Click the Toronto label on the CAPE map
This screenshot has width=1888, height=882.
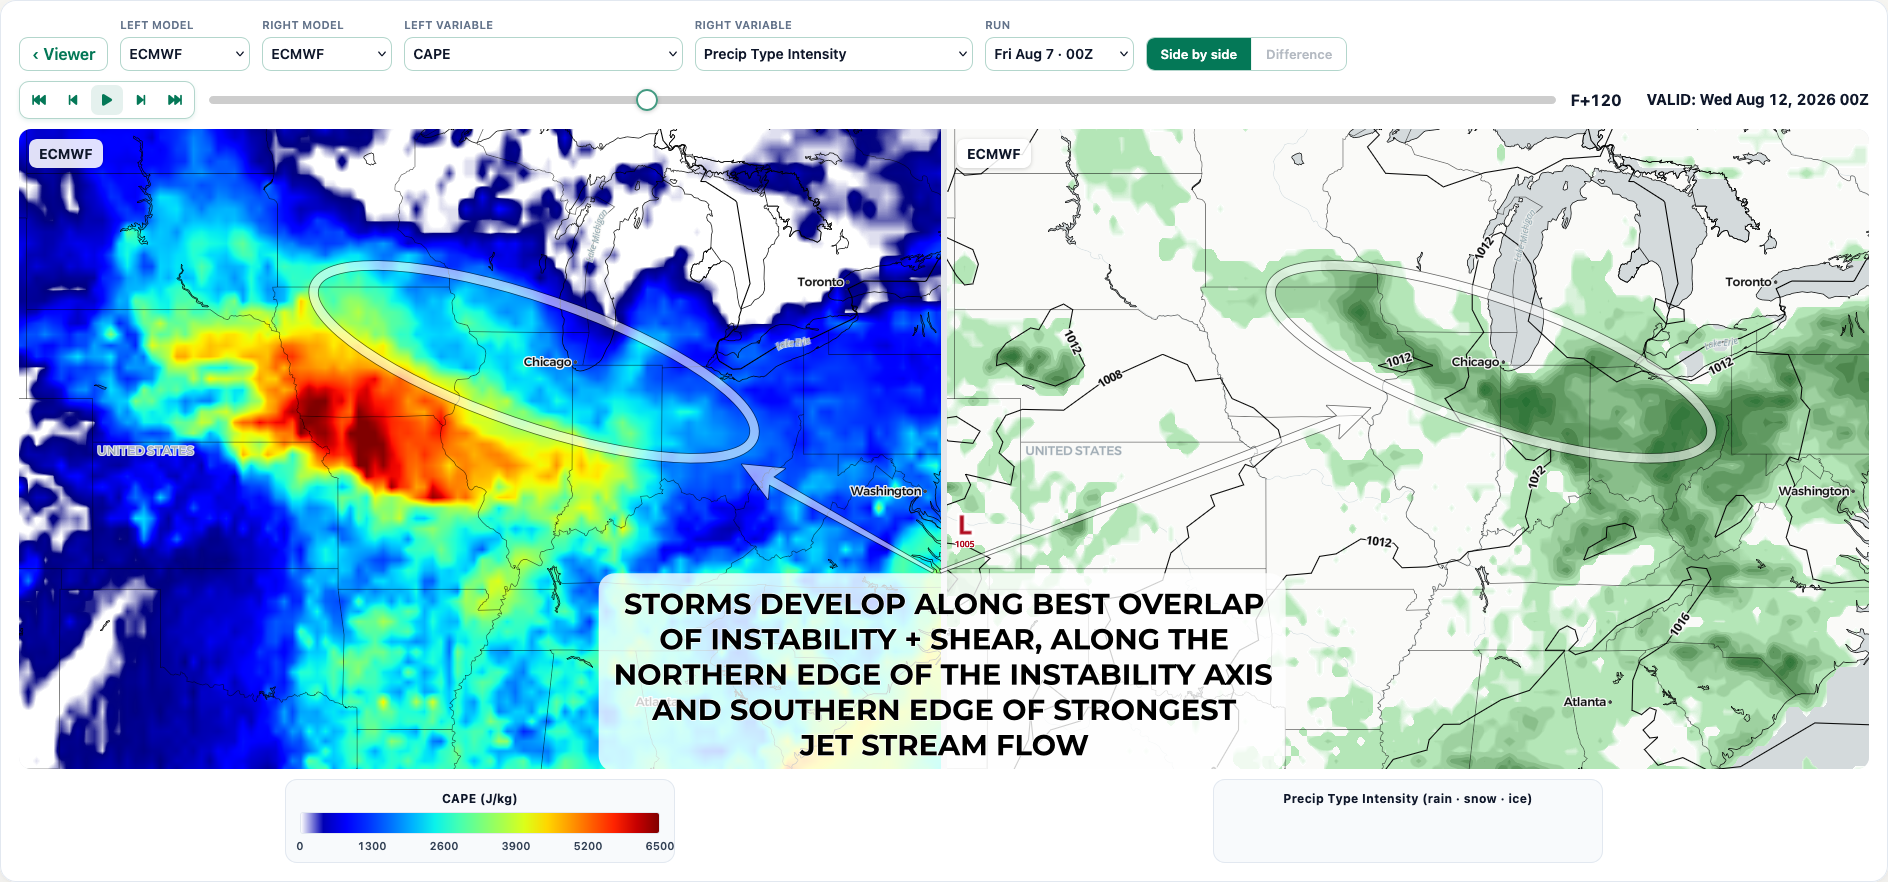[821, 282]
